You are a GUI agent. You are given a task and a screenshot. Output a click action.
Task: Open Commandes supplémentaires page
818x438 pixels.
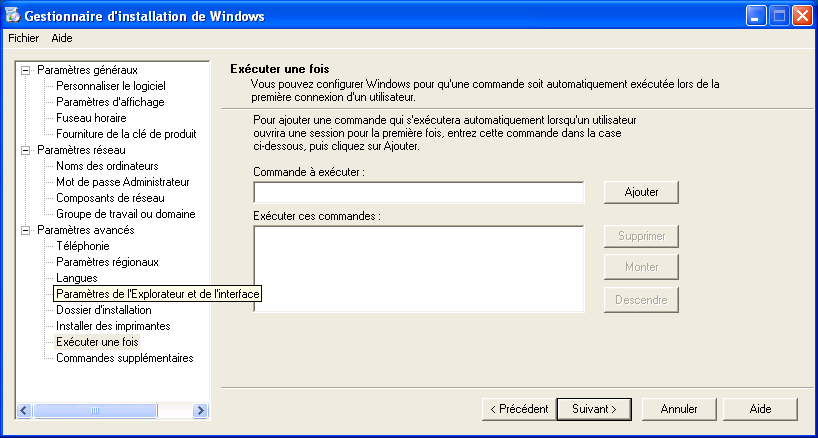coord(125,358)
